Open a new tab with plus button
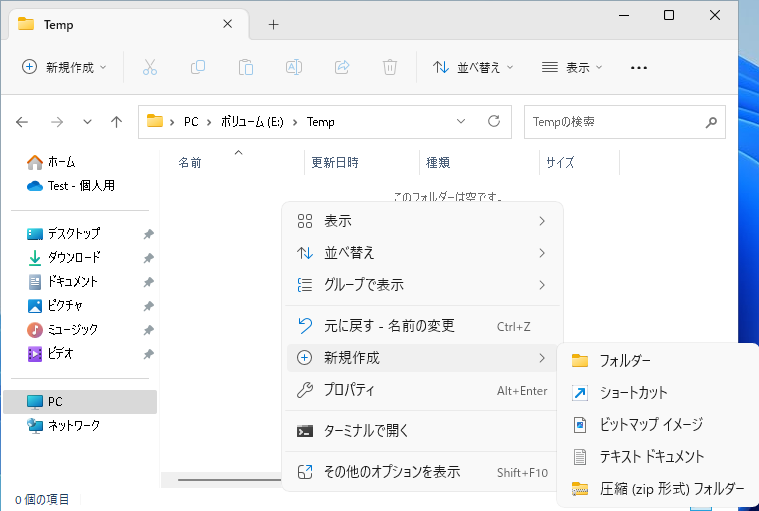Image resolution: width=759 pixels, height=511 pixels. [273, 24]
